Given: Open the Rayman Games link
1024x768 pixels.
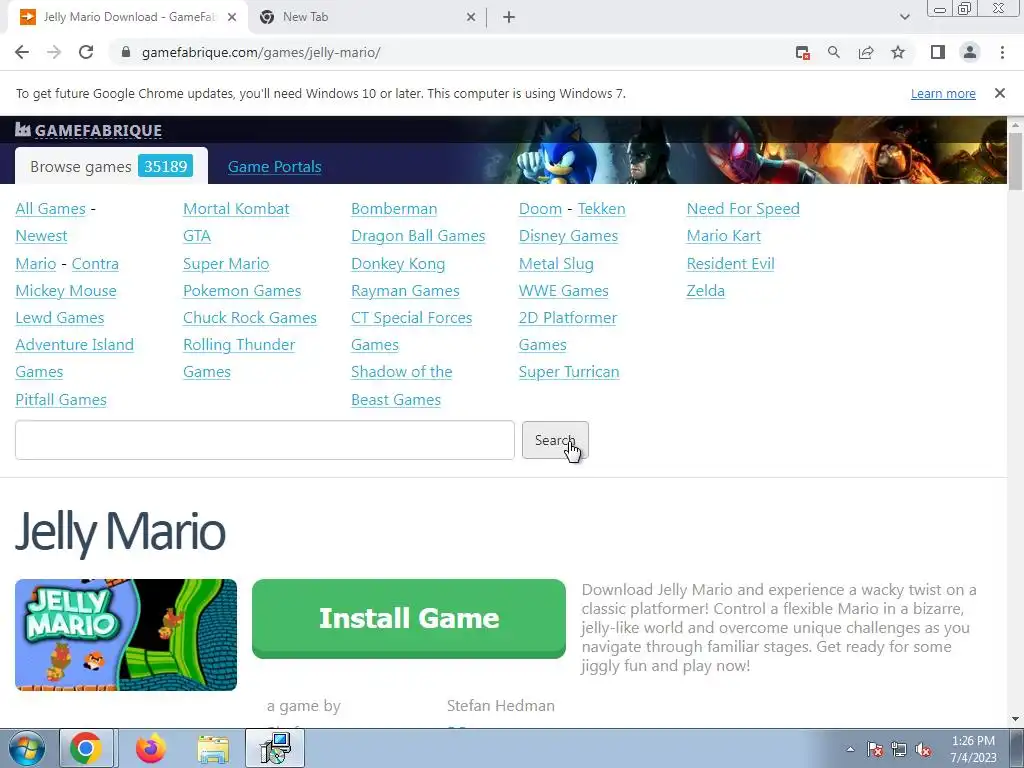Looking at the screenshot, I should coord(405,291).
